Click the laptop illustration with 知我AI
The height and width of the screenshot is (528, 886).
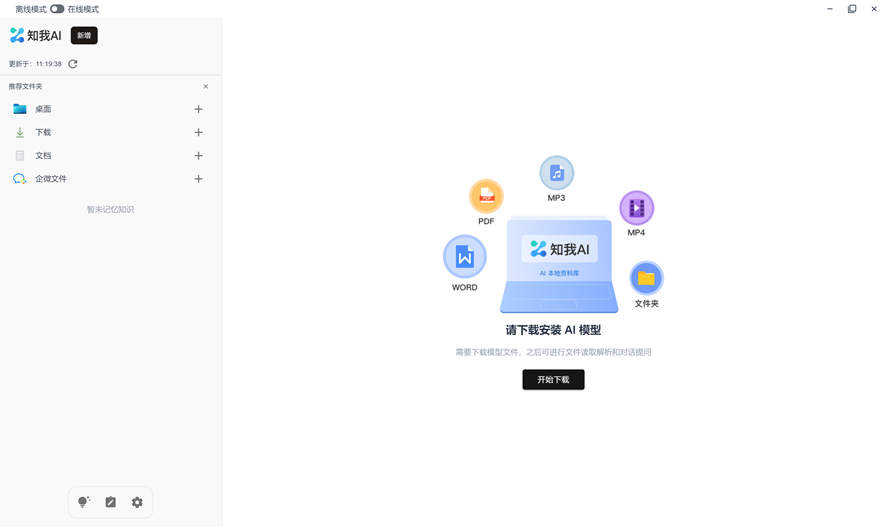(559, 265)
